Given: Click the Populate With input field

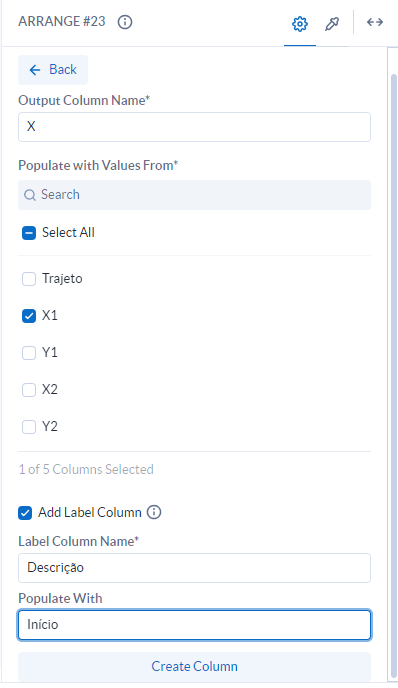Looking at the screenshot, I should (194, 624).
